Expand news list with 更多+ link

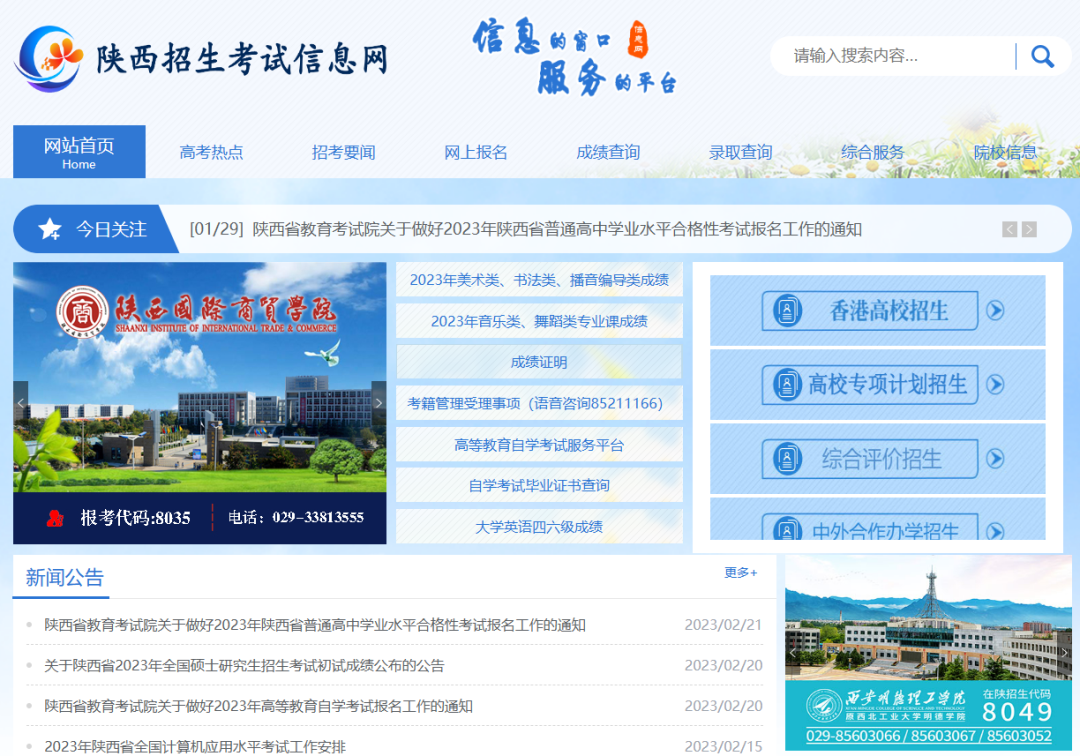click(741, 573)
